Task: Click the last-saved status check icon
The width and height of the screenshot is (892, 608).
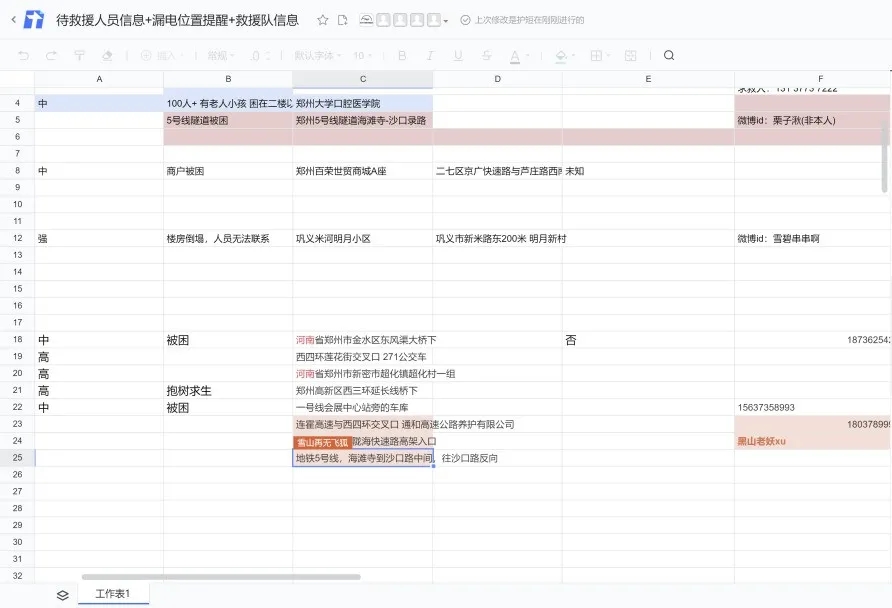Action: 465,20
